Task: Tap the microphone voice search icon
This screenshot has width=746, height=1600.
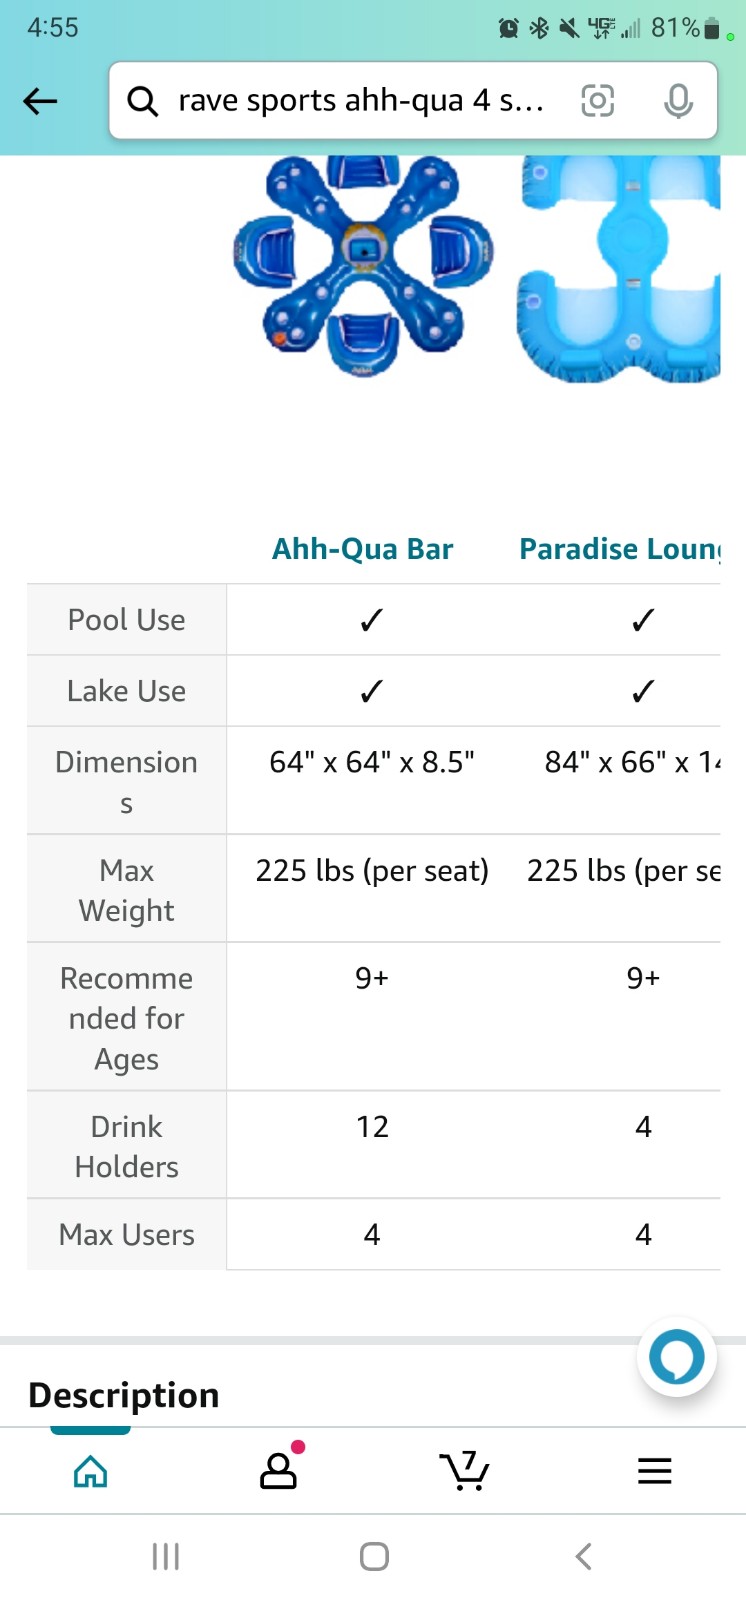Action: (678, 101)
